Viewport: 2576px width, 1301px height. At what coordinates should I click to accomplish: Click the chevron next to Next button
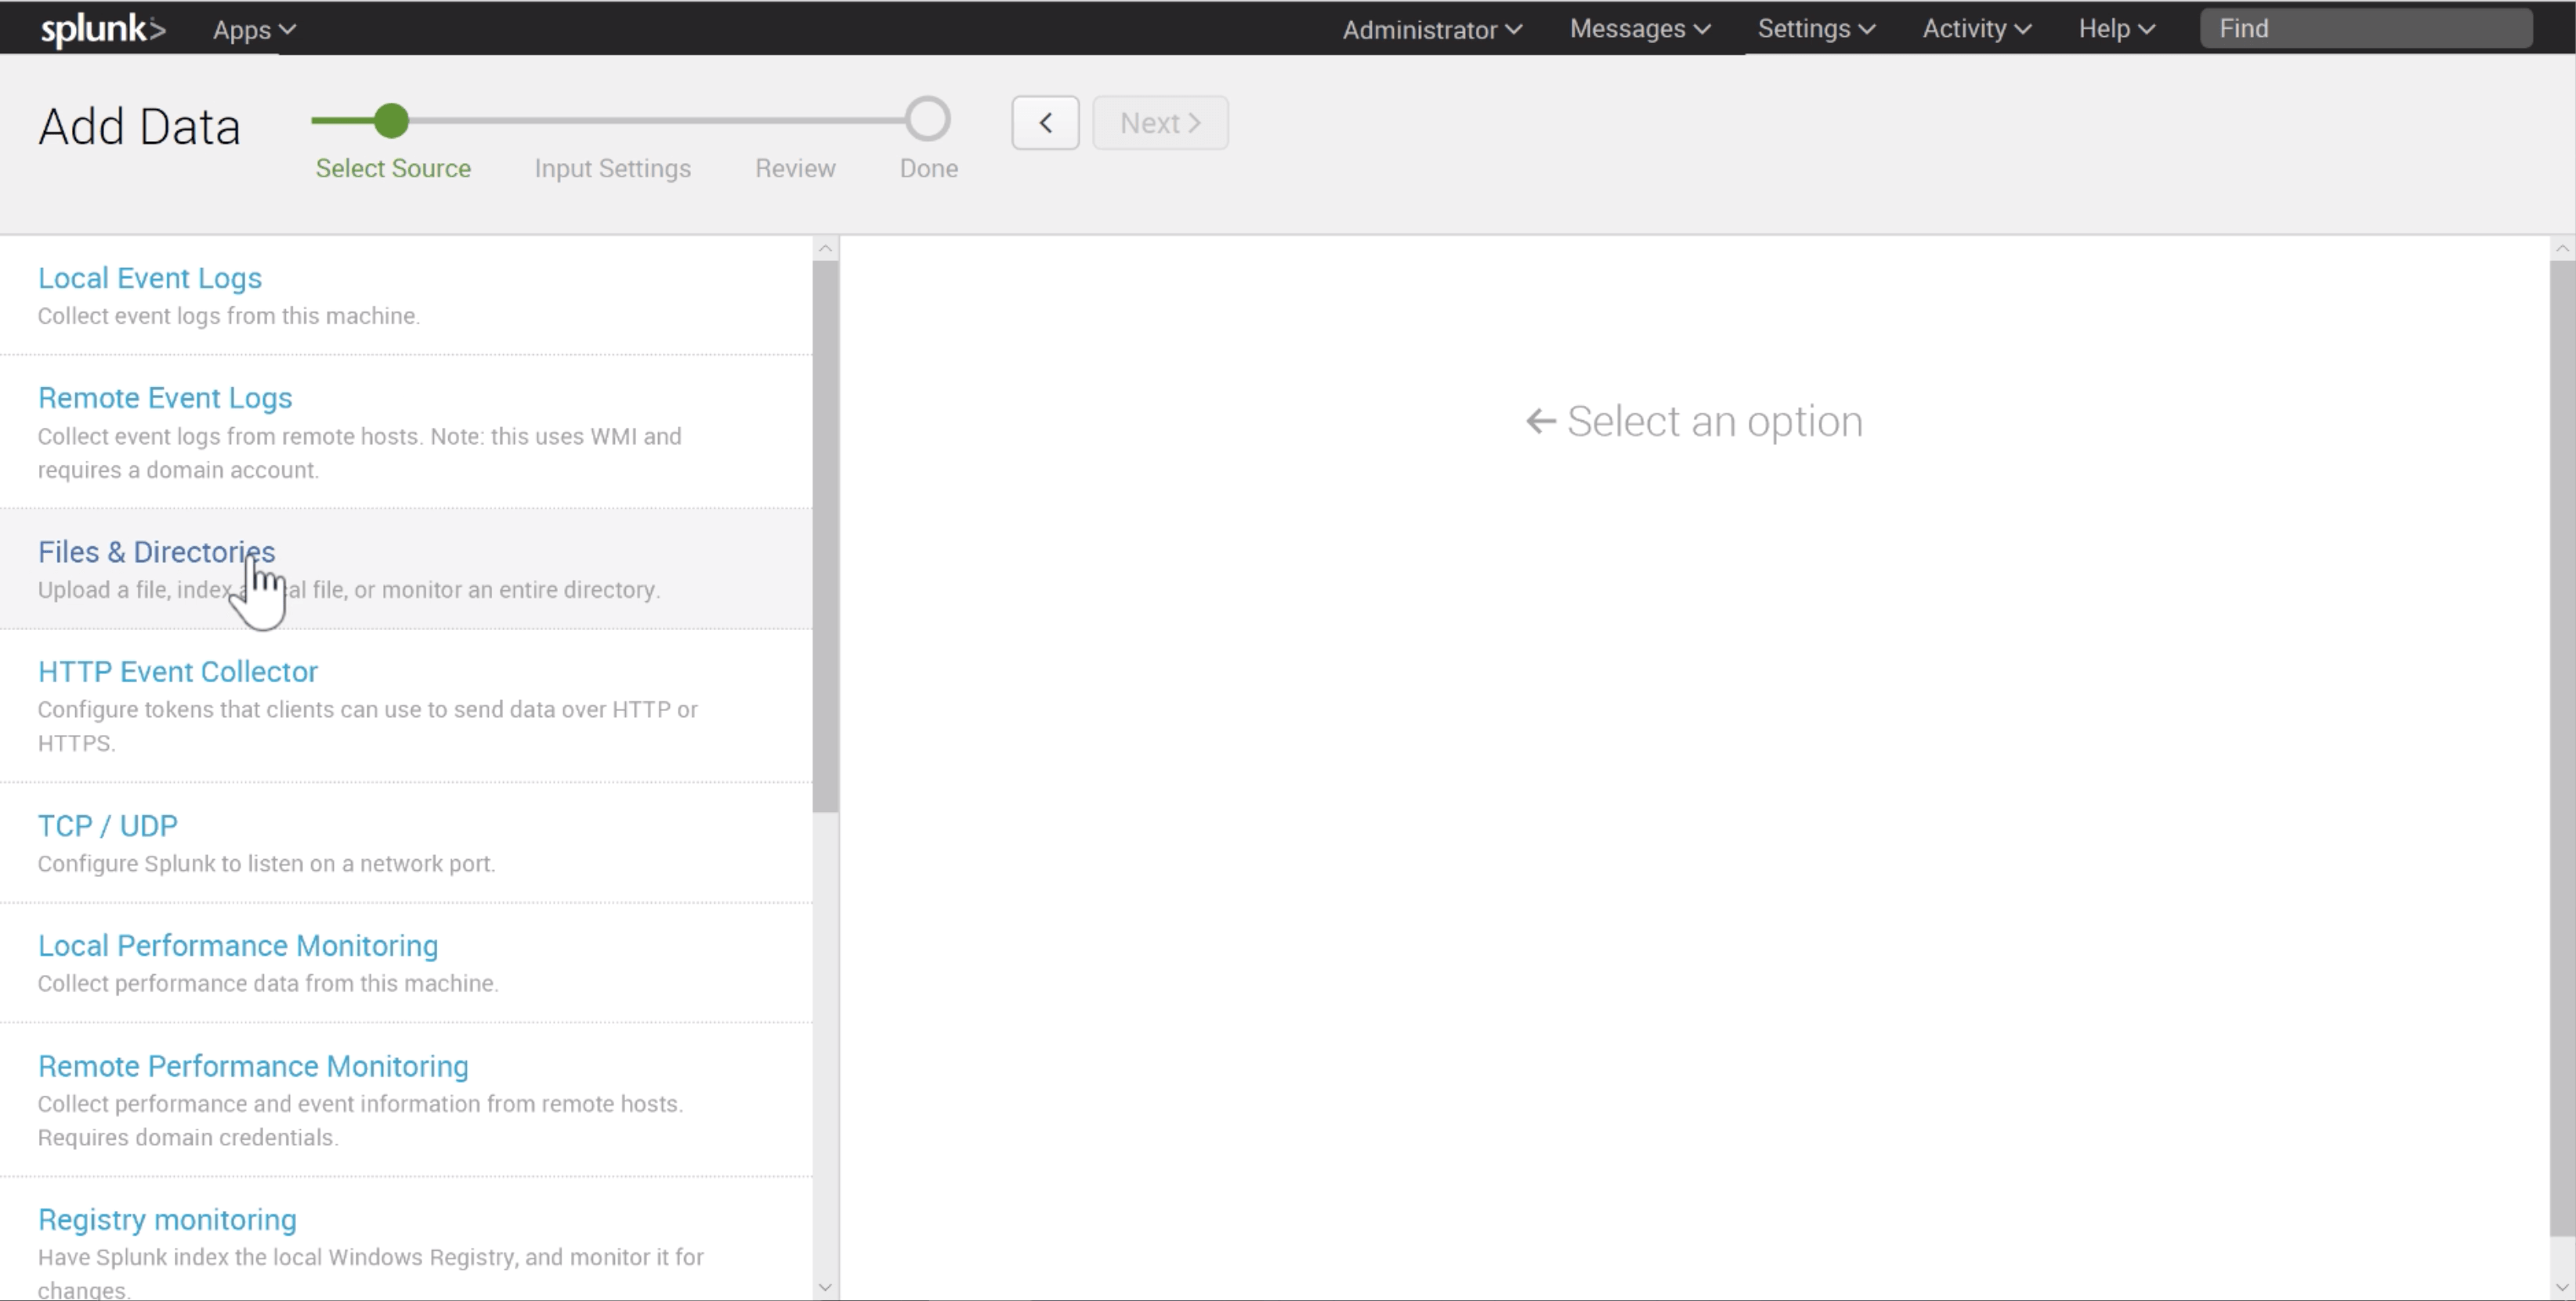[1197, 122]
